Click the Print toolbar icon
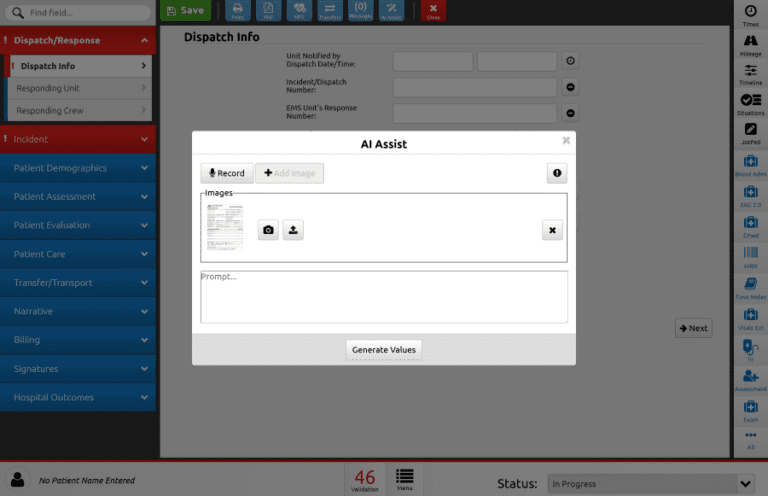The image size is (768, 496). pos(238,10)
